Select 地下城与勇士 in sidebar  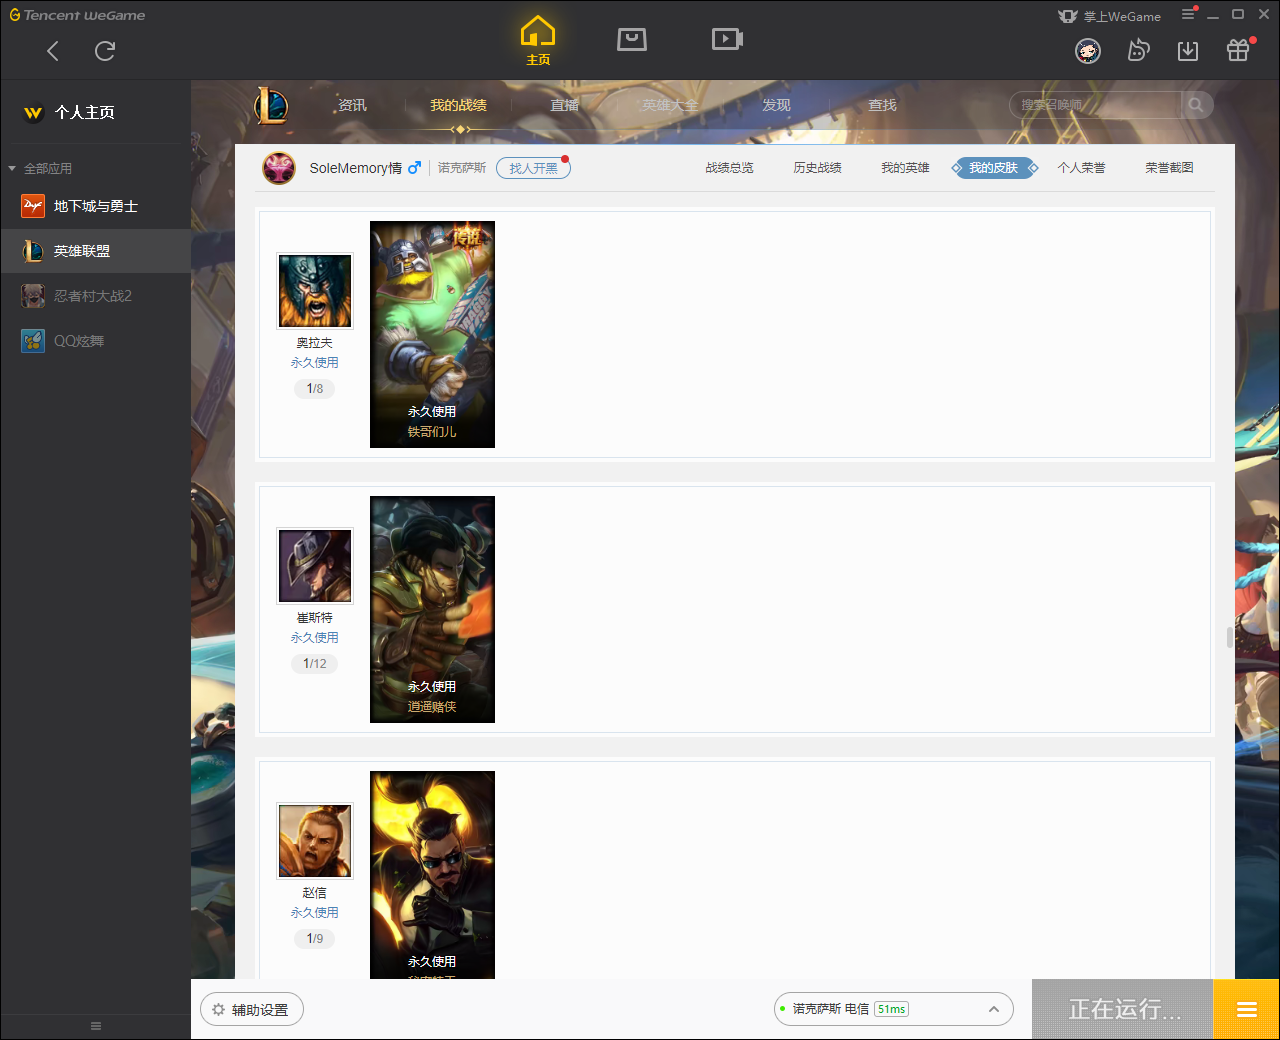click(x=95, y=206)
